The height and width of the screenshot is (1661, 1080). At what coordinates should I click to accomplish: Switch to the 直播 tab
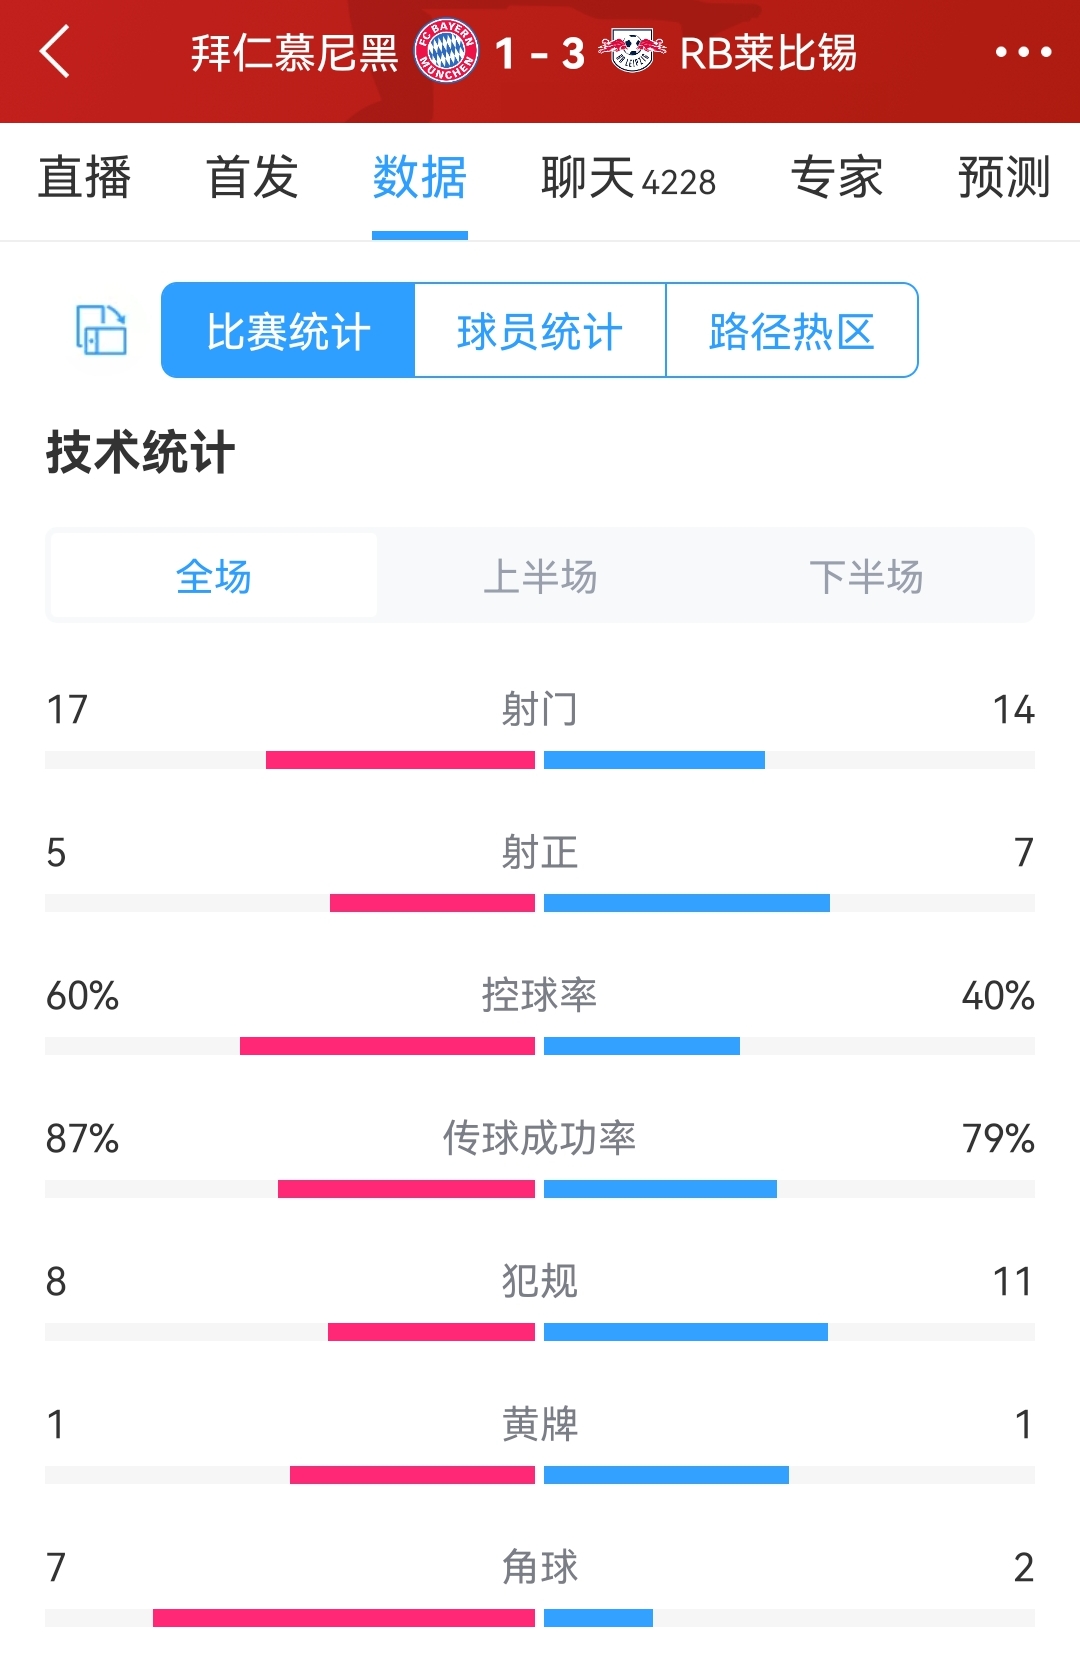pyautogui.click(x=84, y=178)
